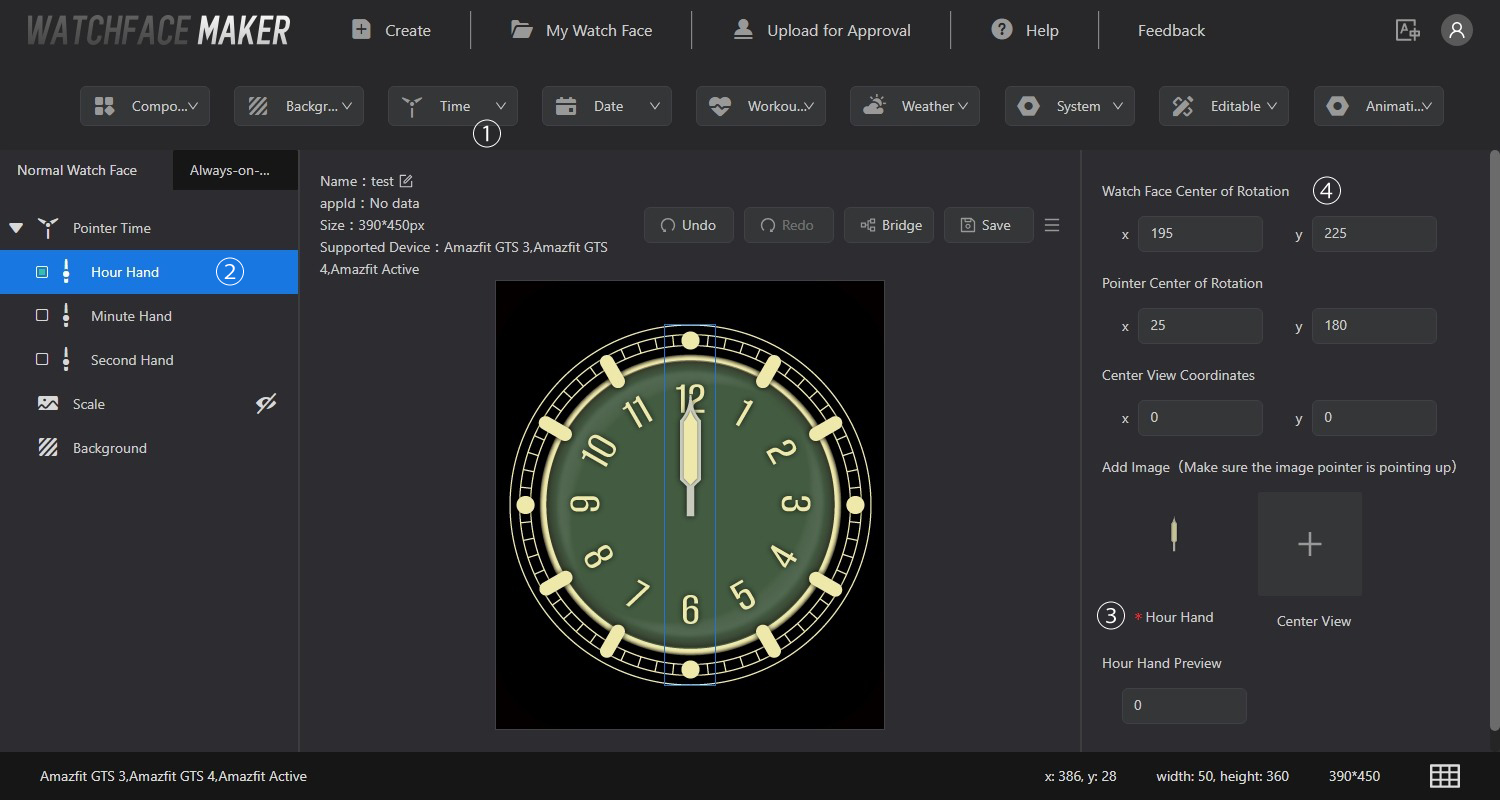The height and width of the screenshot is (800, 1500).
Task: Expand the Date dropdown
Action: click(x=606, y=106)
